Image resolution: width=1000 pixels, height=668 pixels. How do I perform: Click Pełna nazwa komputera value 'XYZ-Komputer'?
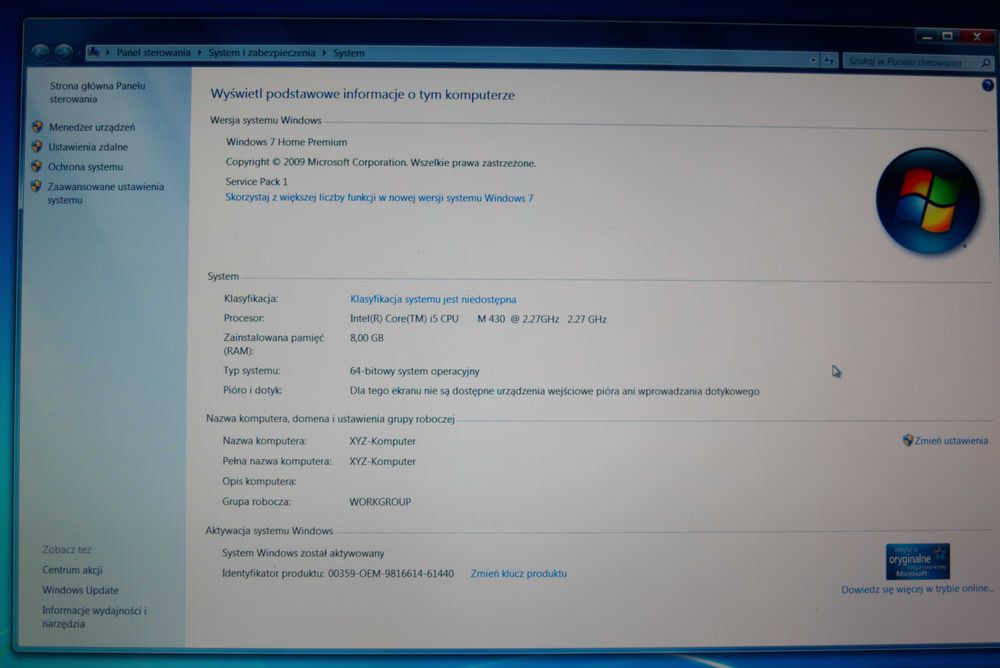382,461
